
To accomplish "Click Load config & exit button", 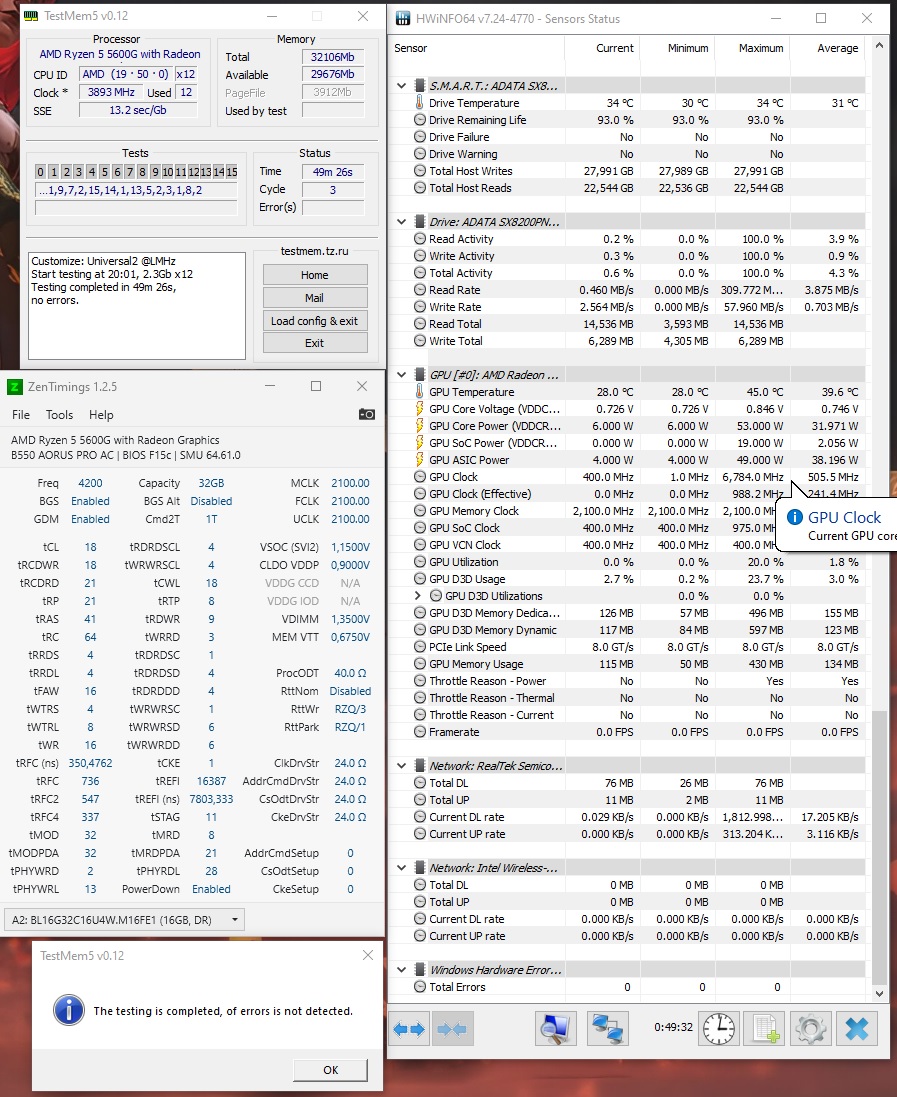I will pyautogui.click(x=315, y=321).
